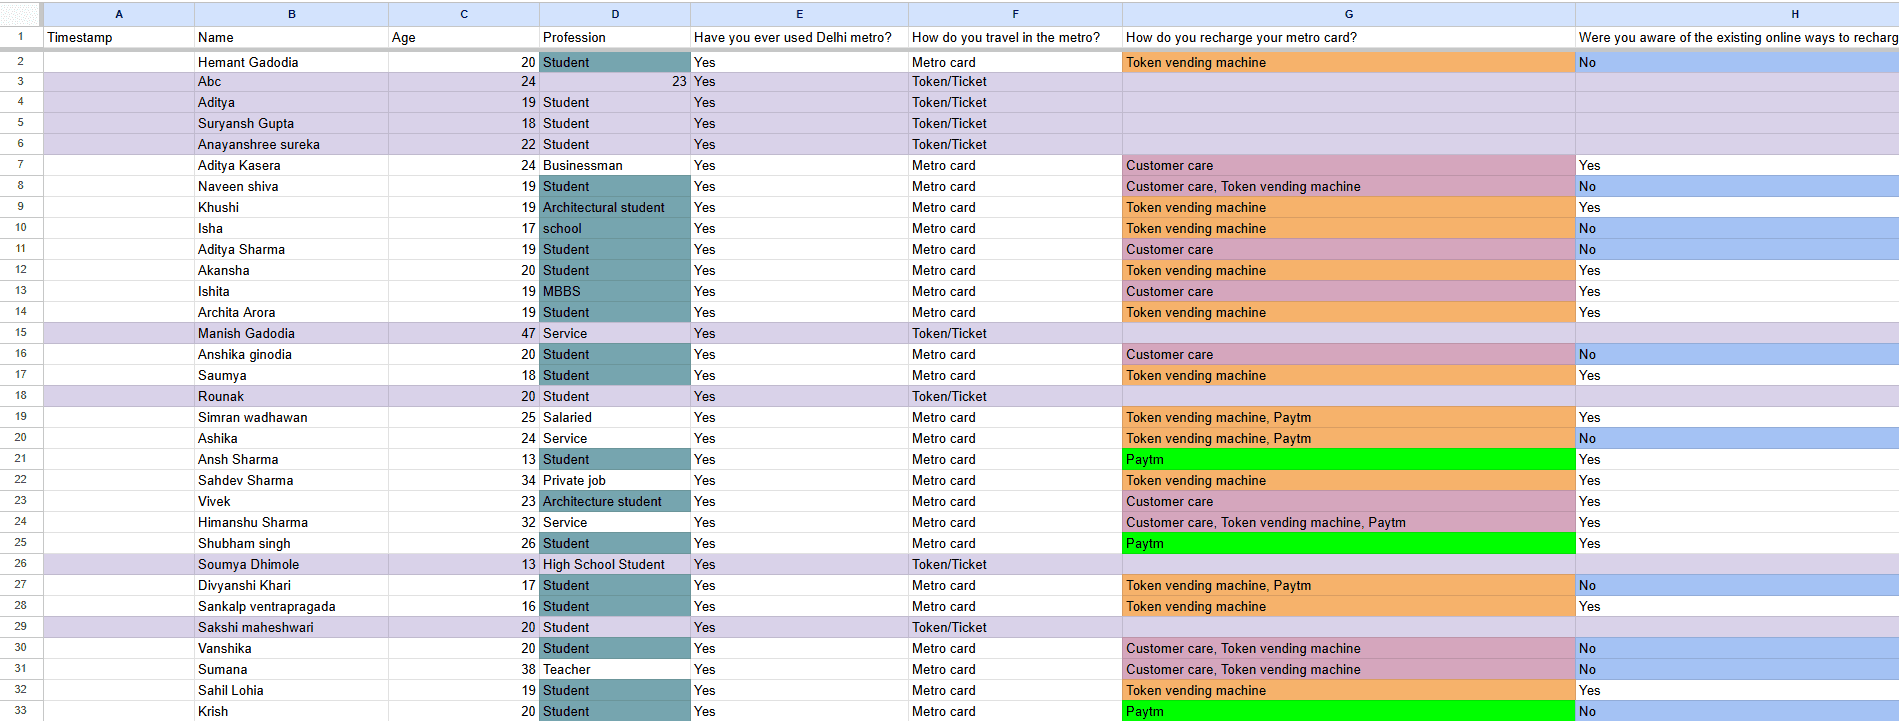Click the Private job cell
Screen dimensions: 1899x721
pos(615,480)
